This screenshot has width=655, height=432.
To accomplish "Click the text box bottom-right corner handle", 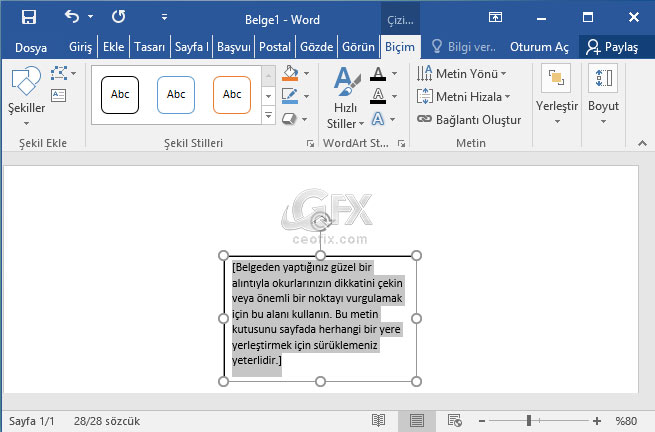I will [x=416, y=381].
